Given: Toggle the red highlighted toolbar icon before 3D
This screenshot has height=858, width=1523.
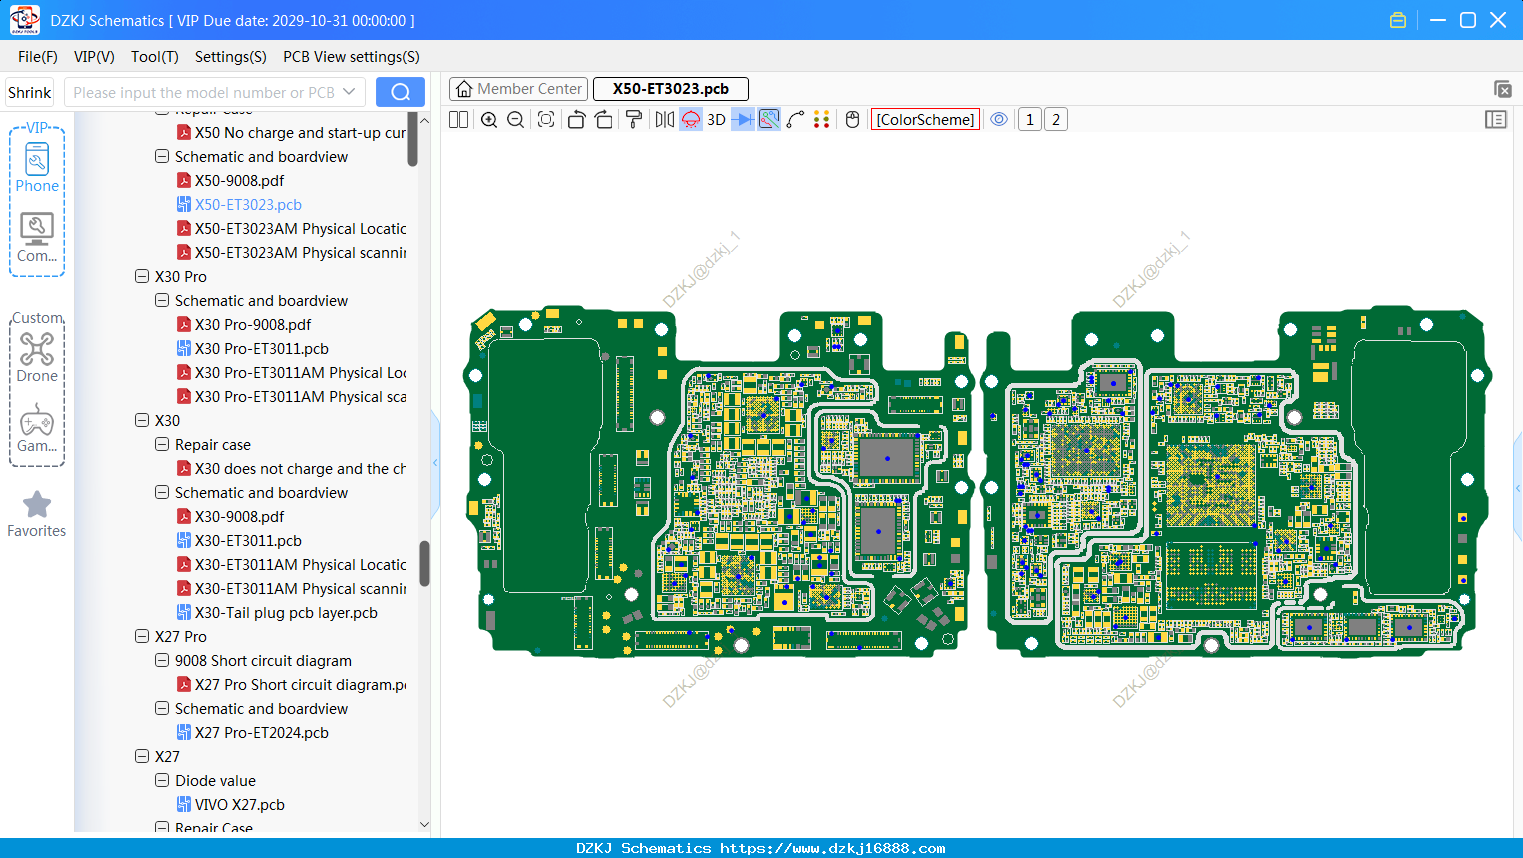Looking at the screenshot, I should (691, 120).
